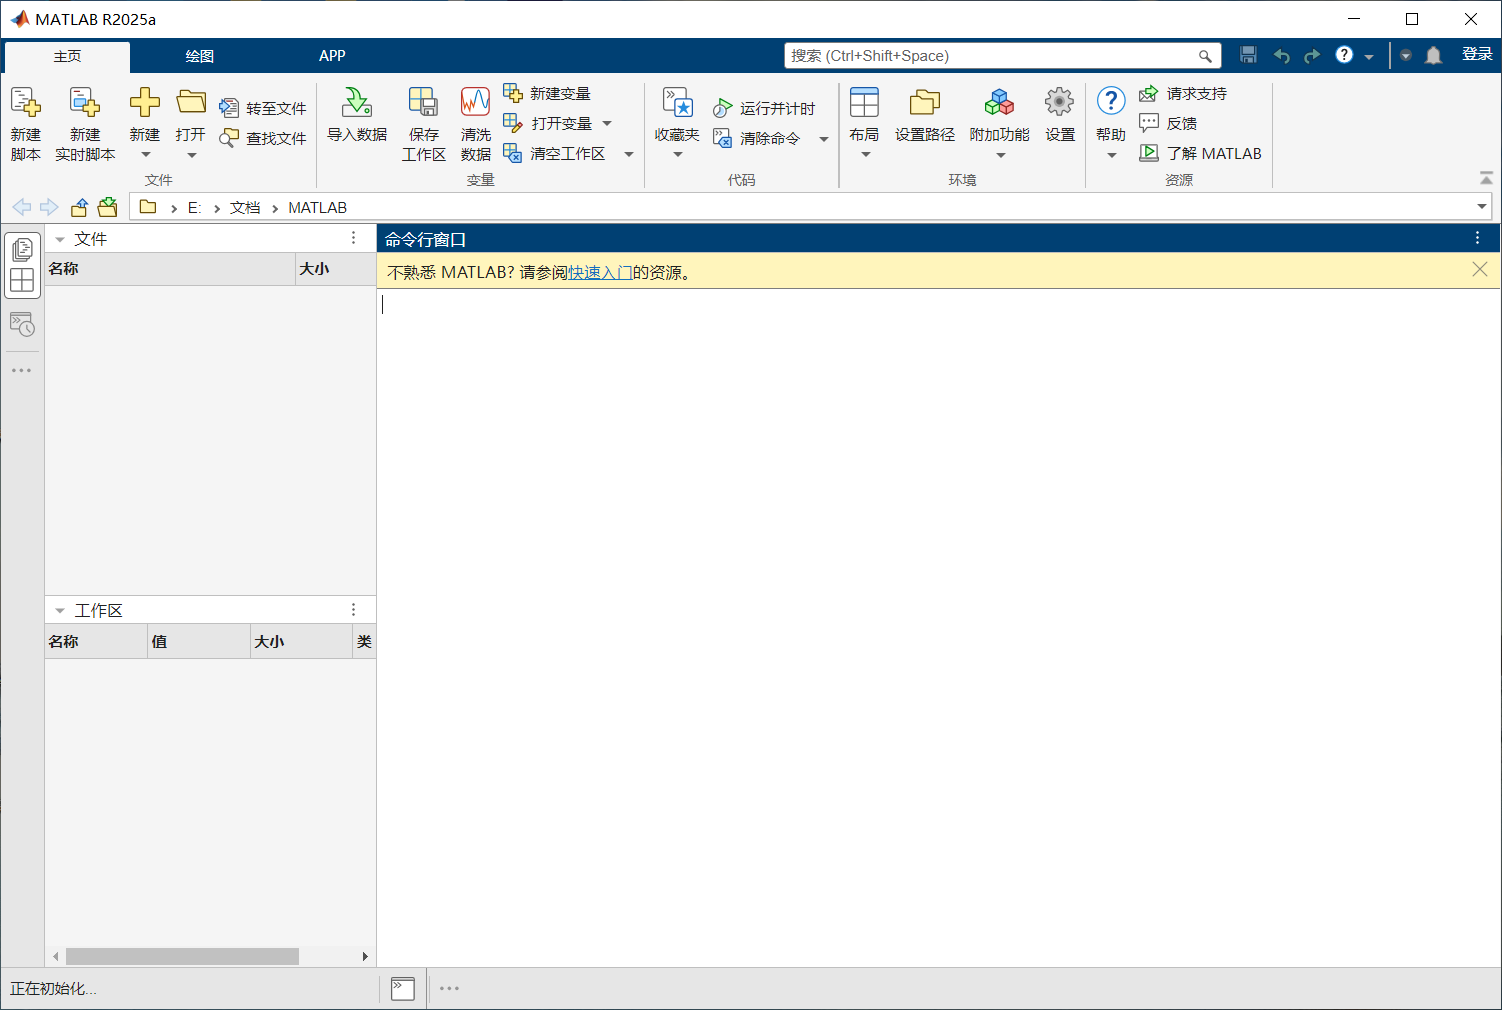Click 请求支持 request support
This screenshot has height=1010, width=1502.
(x=1184, y=93)
